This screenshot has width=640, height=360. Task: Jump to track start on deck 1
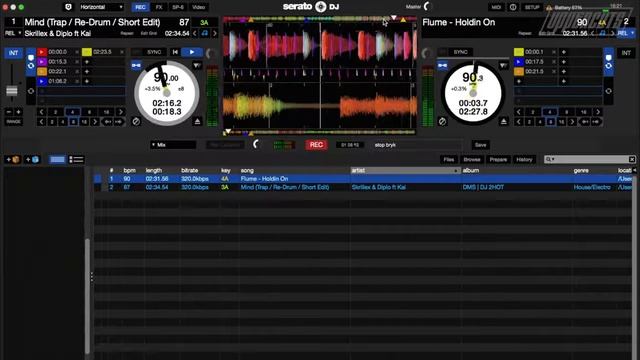(175, 52)
